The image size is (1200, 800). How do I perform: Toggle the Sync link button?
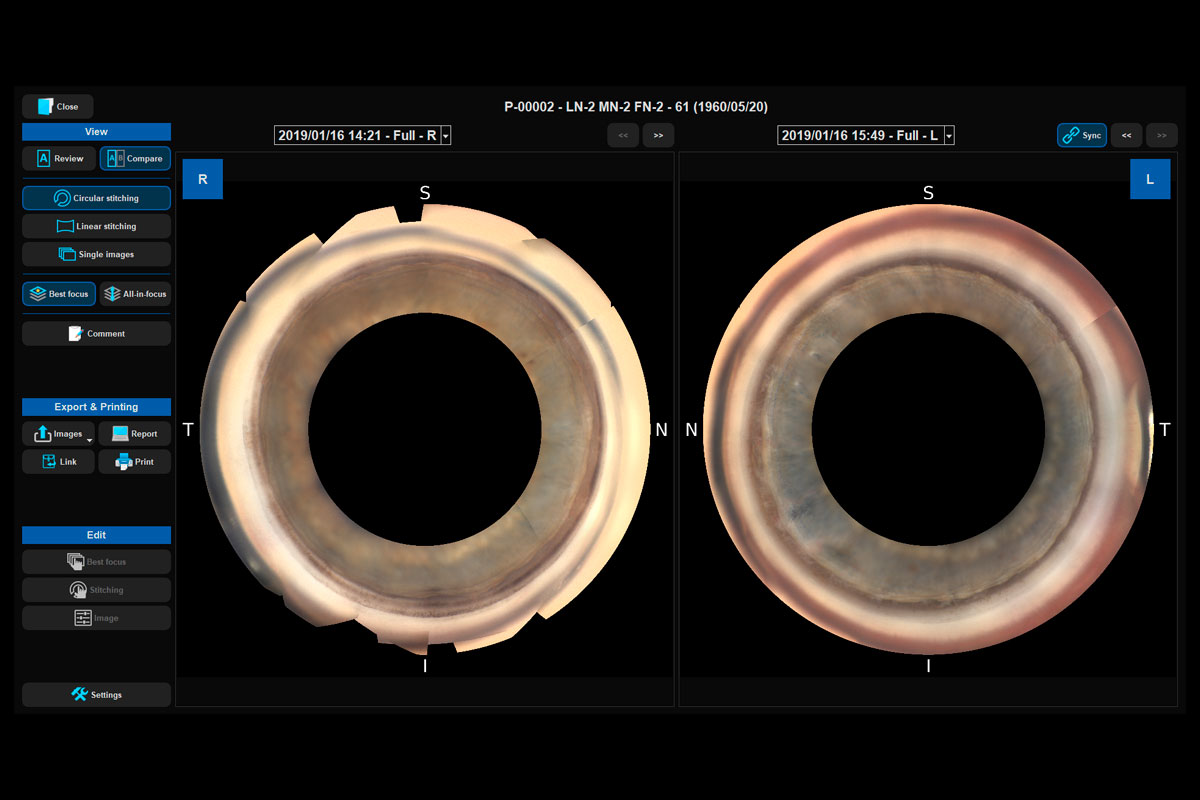1081,135
